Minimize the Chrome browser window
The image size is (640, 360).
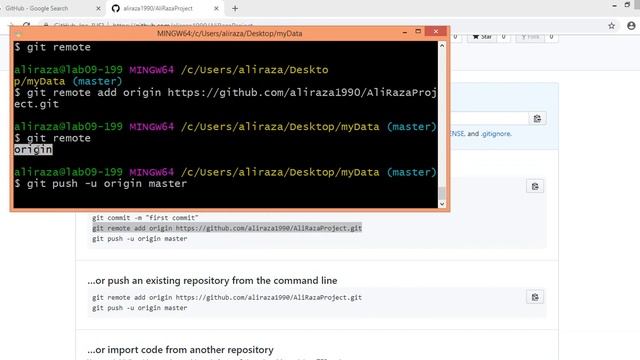(x=614, y=6)
